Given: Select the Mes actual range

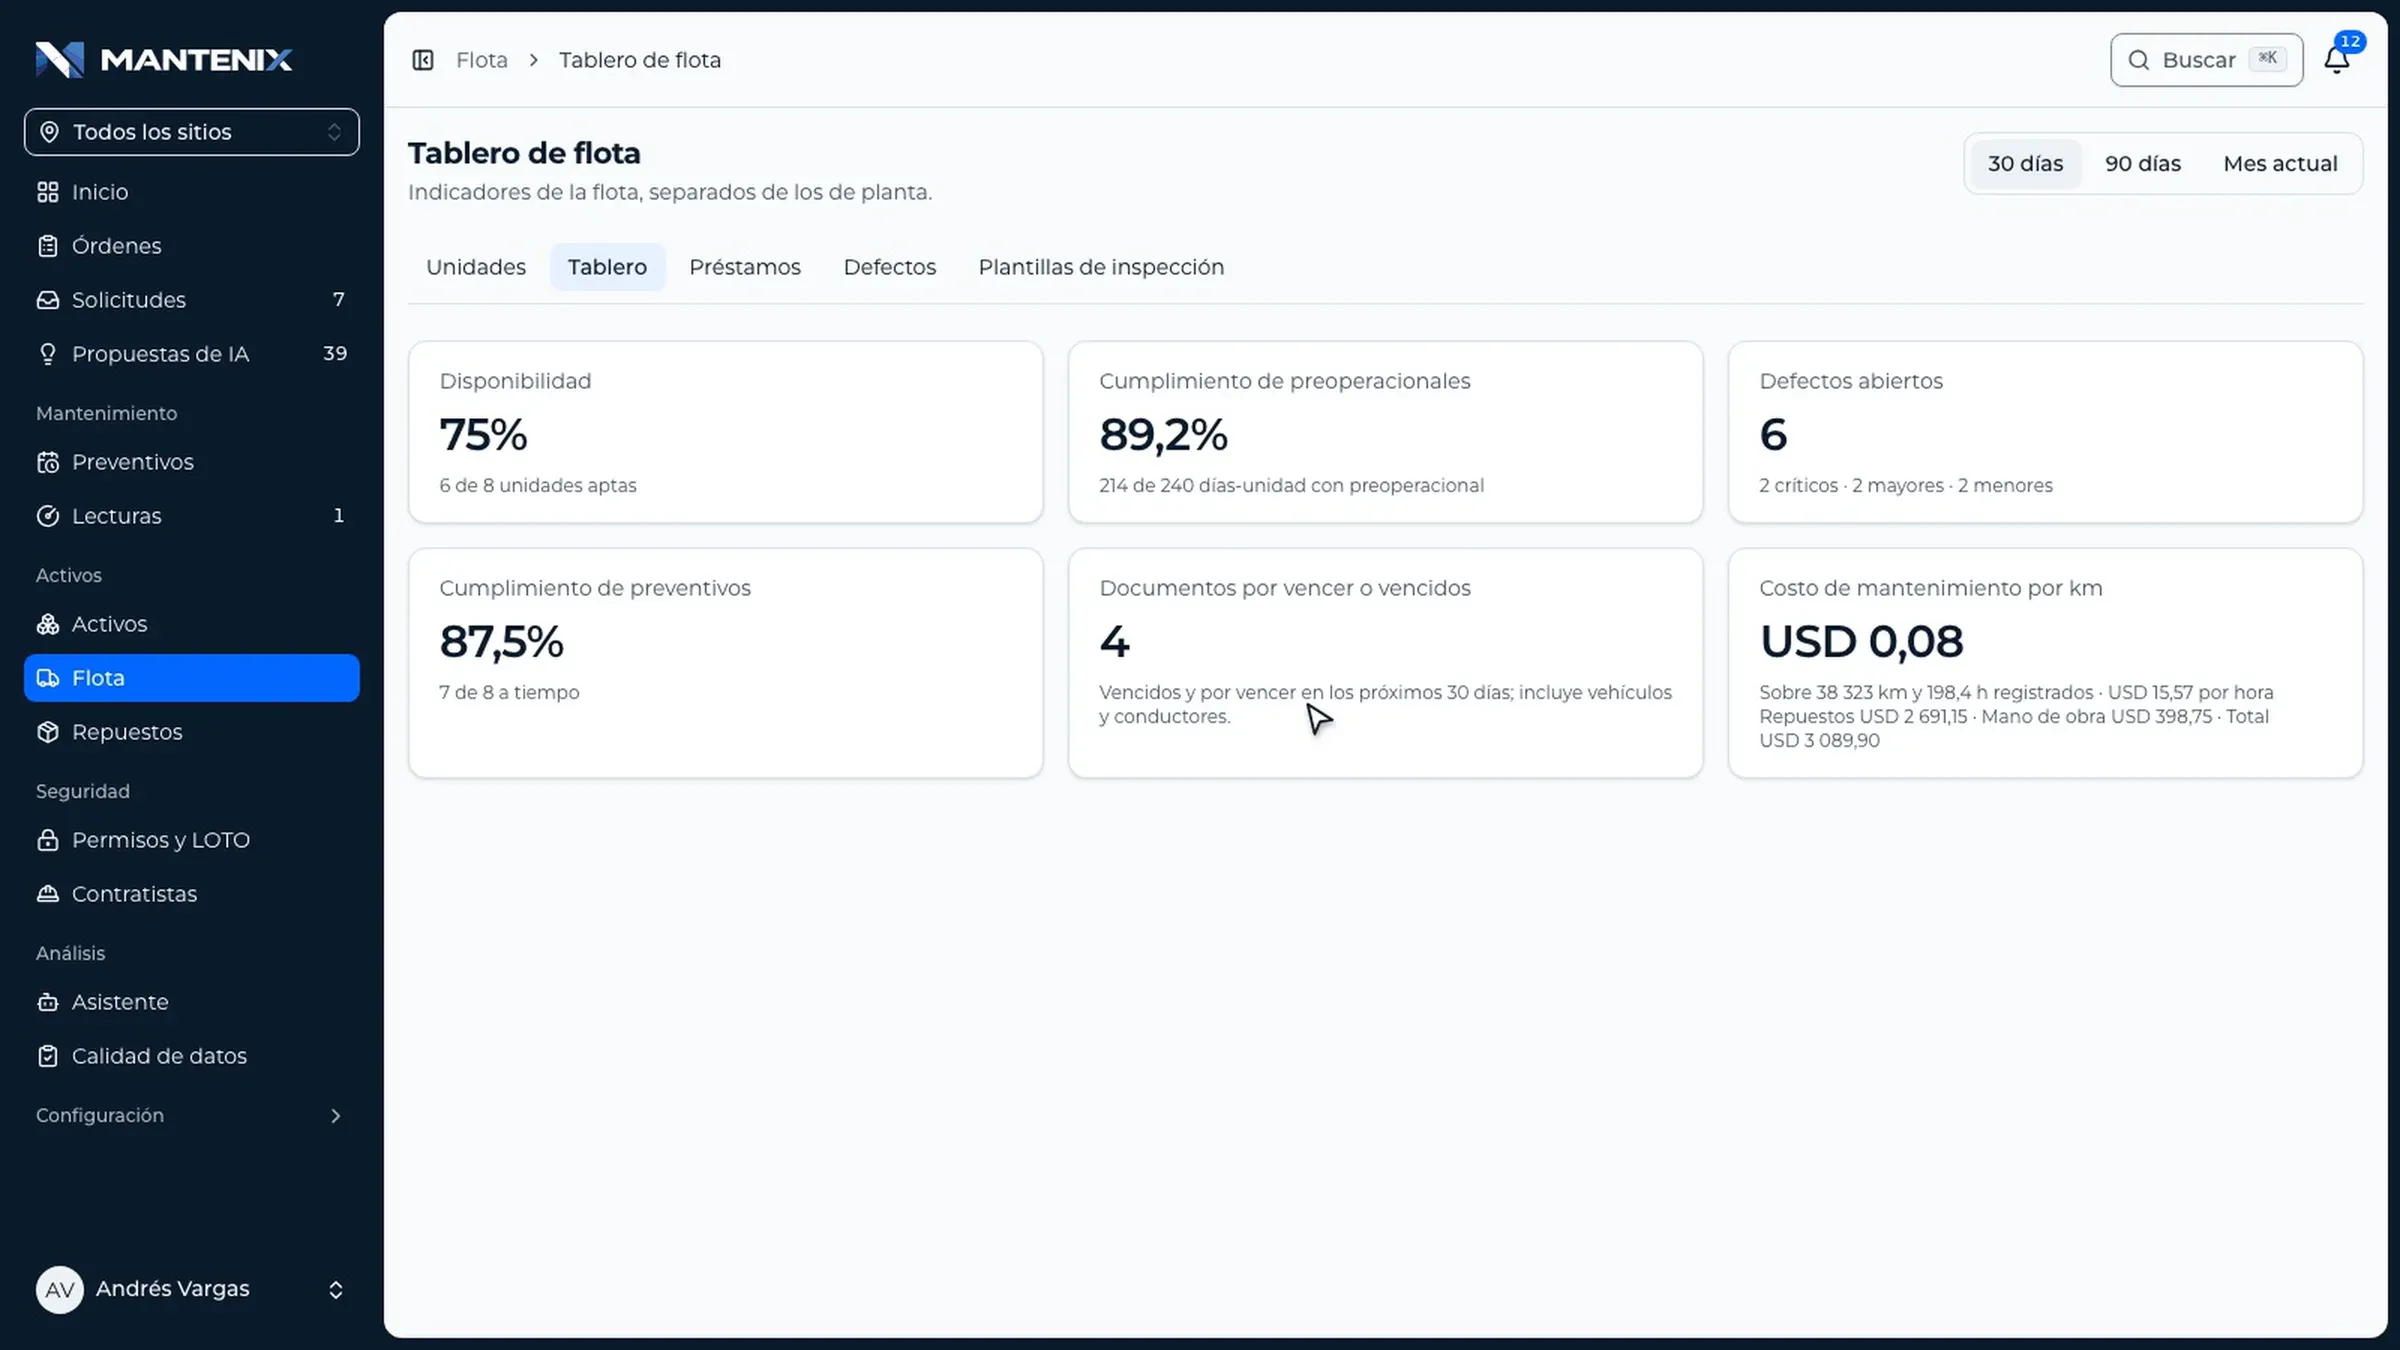Looking at the screenshot, I should pyautogui.click(x=2280, y=164).
